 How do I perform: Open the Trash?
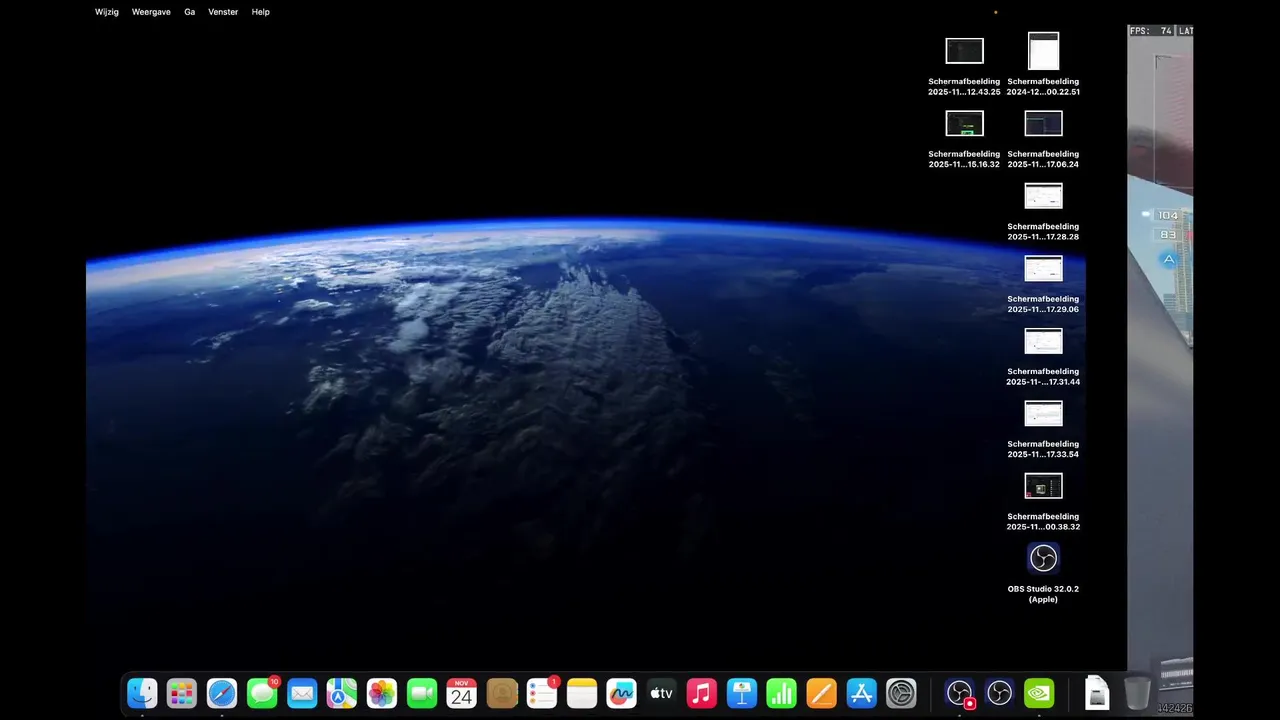1138,693
